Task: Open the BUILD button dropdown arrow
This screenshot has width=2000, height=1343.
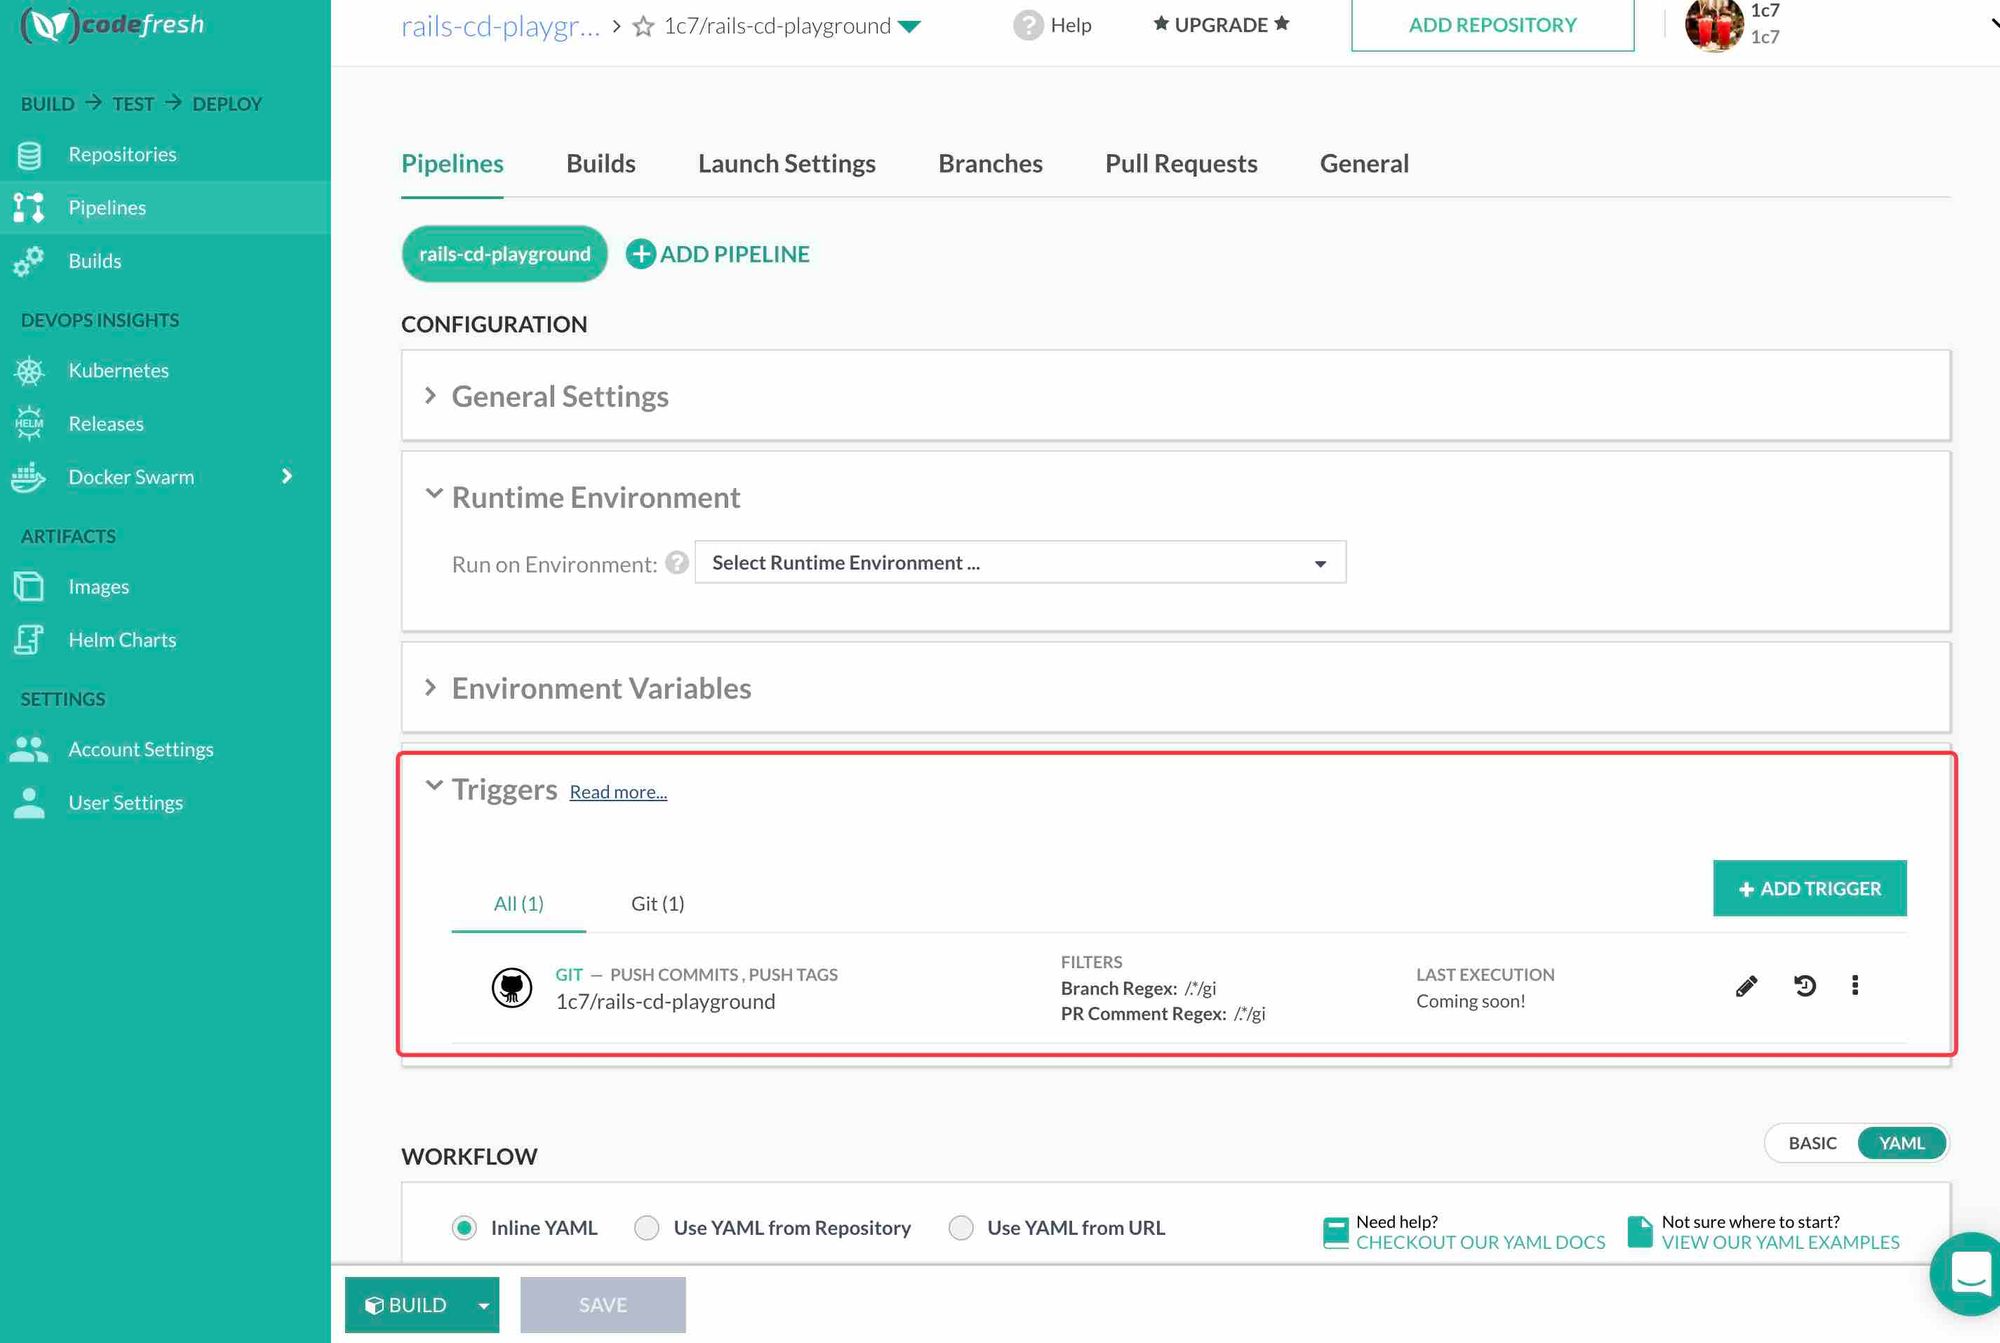Action: [484, 1306]
